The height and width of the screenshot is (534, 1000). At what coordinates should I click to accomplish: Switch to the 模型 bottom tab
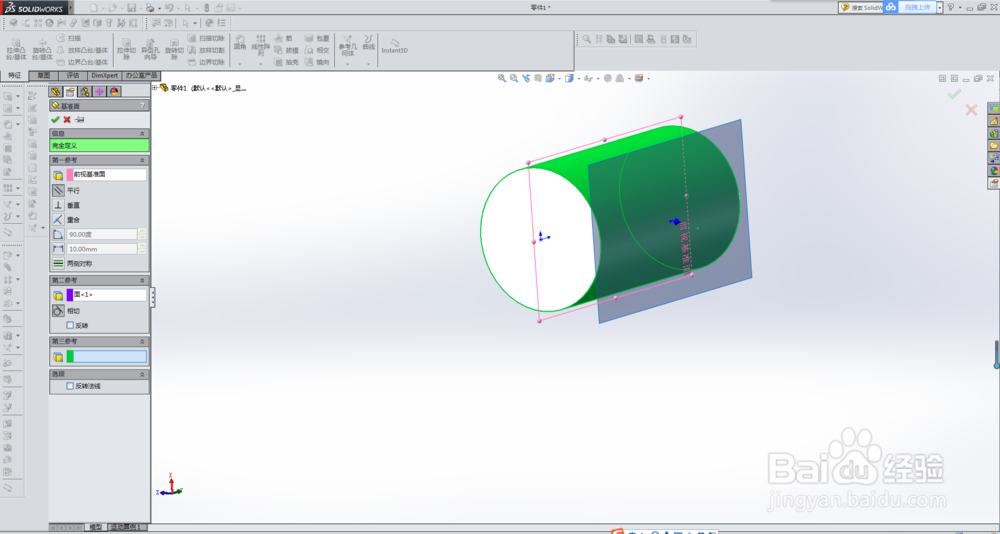96,527
